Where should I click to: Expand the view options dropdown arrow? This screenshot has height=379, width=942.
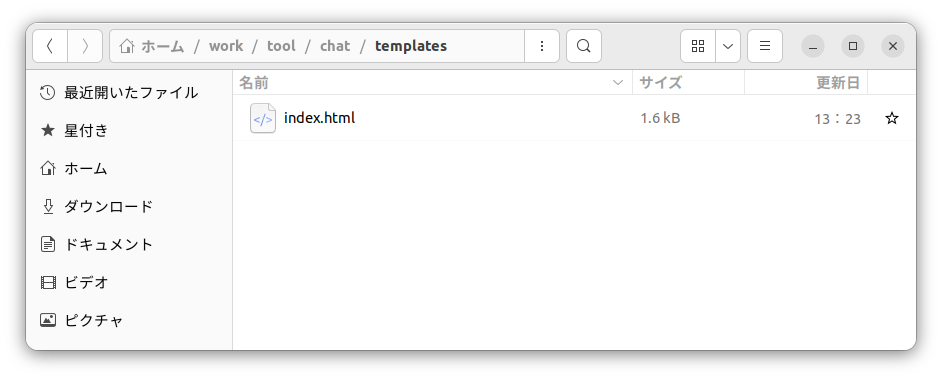[x=728, y=46]
